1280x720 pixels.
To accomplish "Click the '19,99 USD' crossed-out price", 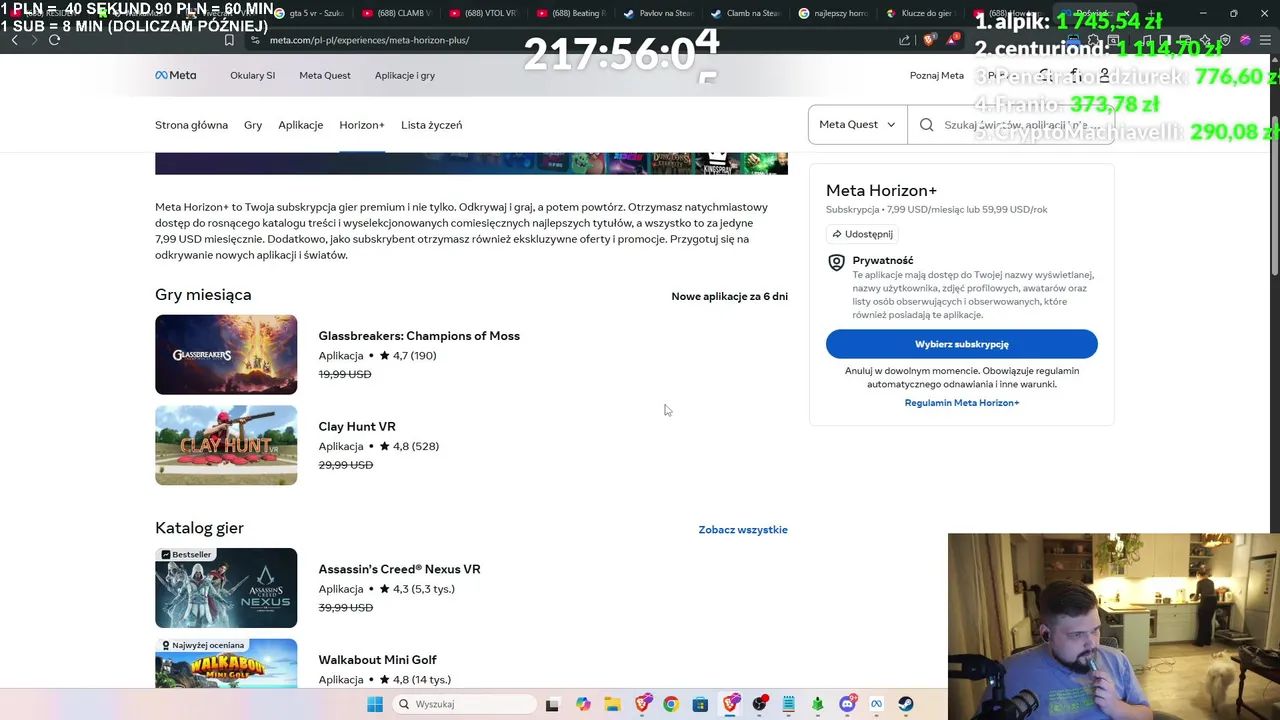I will pyautogui.click(x=345, y=374).
